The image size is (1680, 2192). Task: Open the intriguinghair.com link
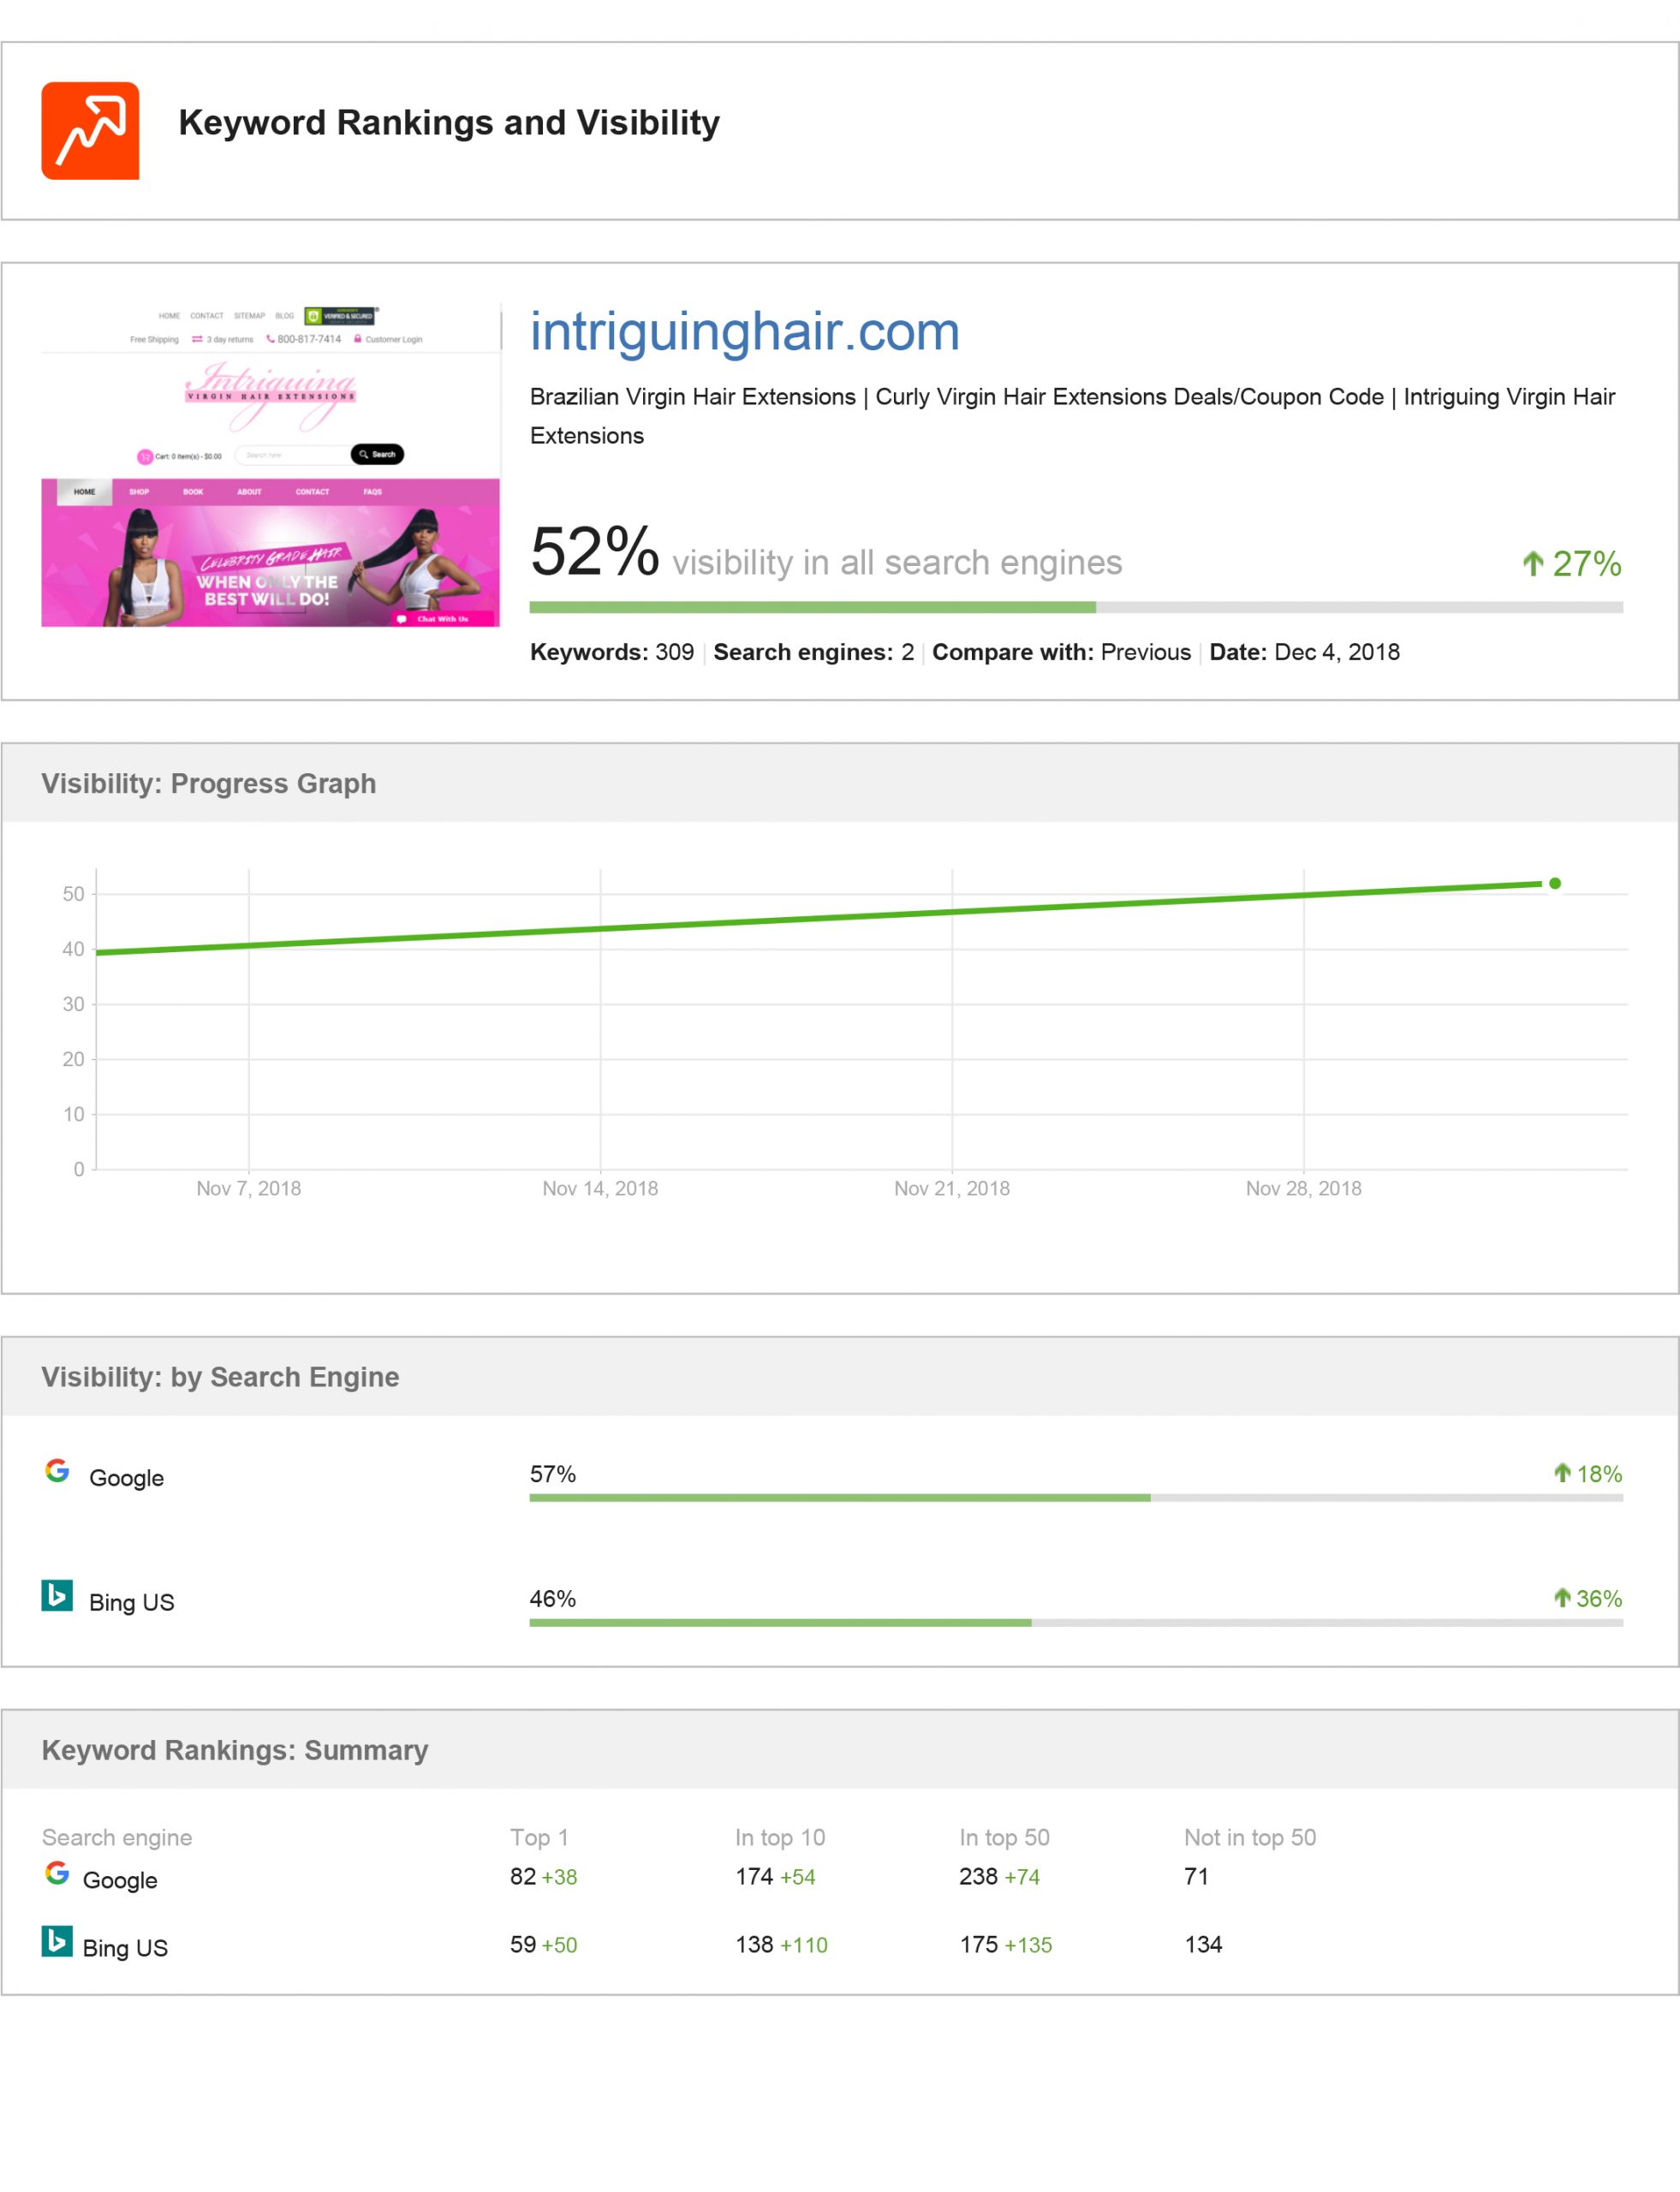pos(744,332)
